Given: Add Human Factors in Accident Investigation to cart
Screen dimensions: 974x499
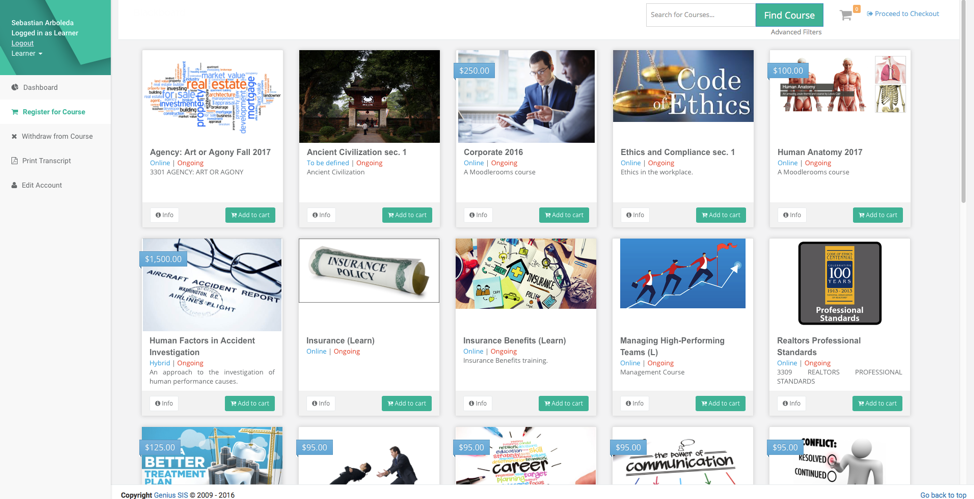Looking at the screenshot, I should pyautogui.click(x=250, y=403).
